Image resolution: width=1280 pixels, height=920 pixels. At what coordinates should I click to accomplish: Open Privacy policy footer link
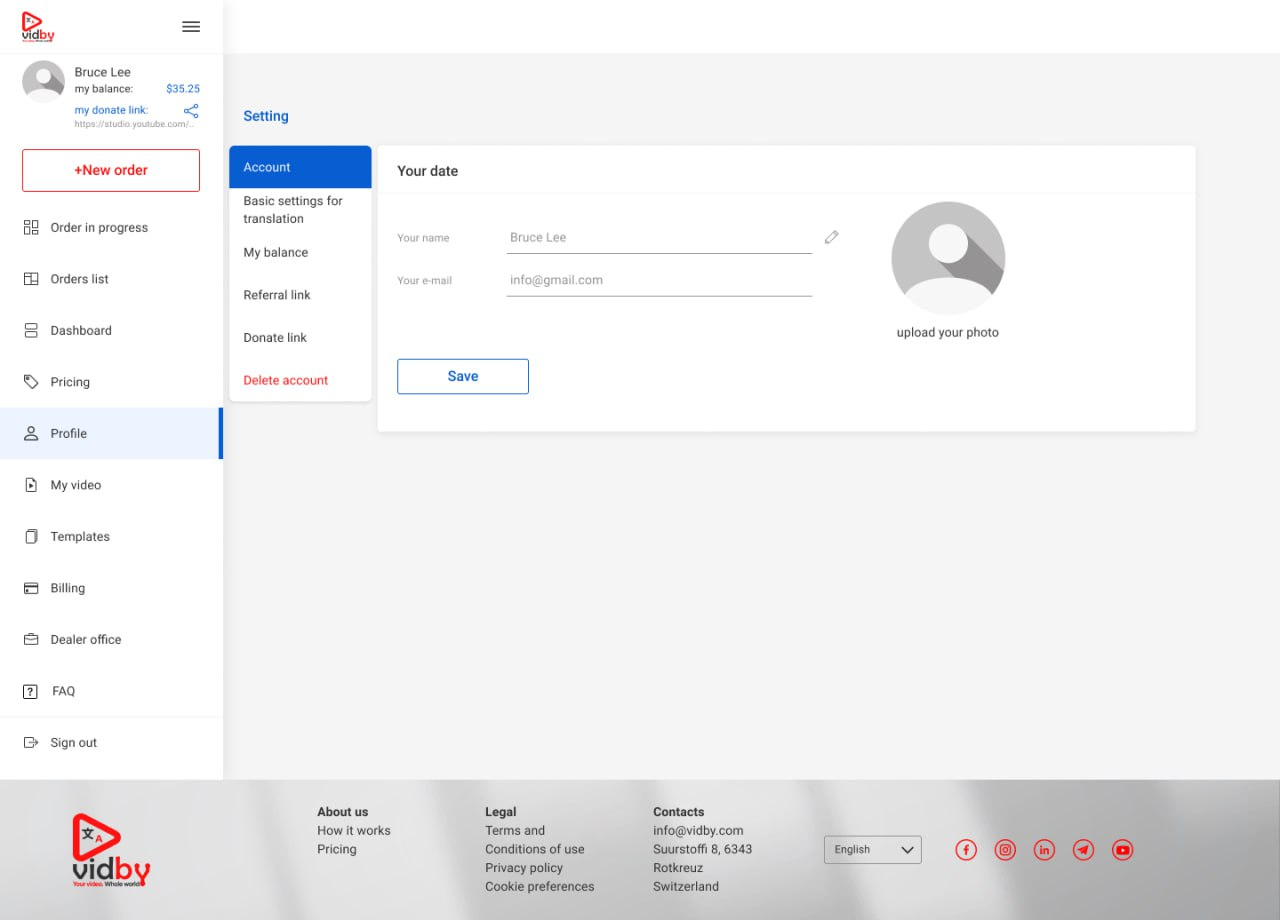pyautogui.click(x=524, y=868)
